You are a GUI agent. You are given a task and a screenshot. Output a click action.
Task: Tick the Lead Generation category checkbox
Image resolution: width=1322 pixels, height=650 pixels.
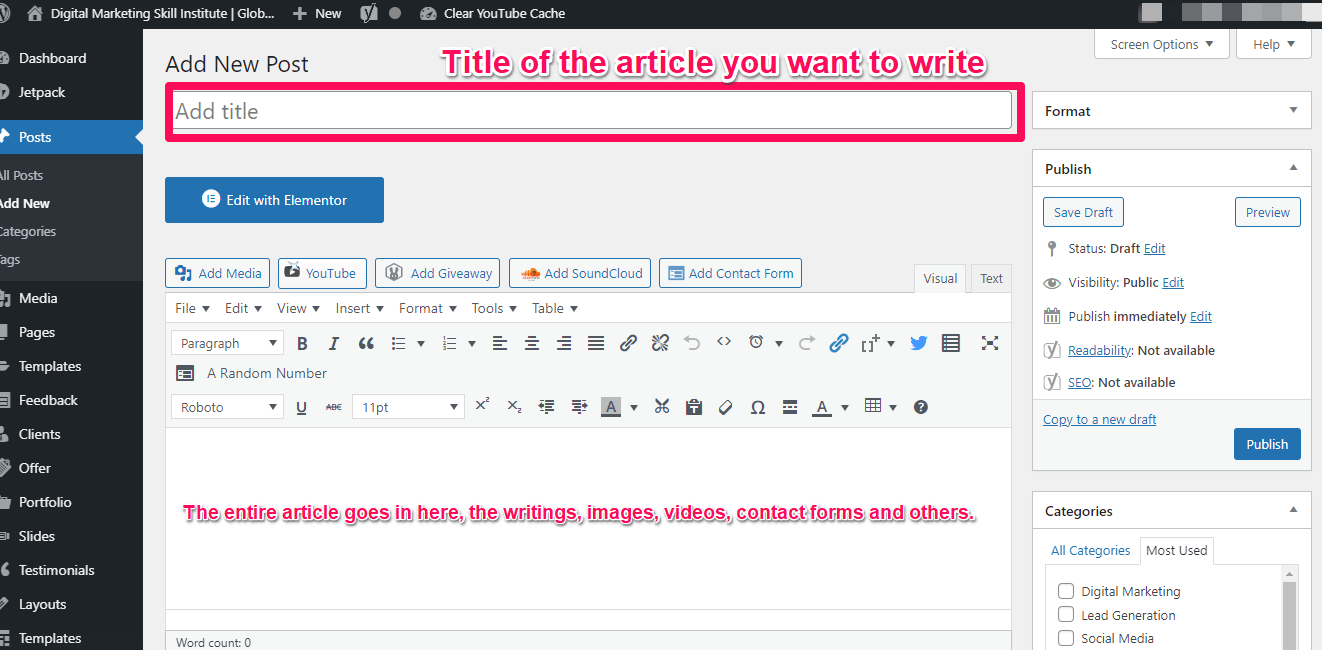[1066, 615]
